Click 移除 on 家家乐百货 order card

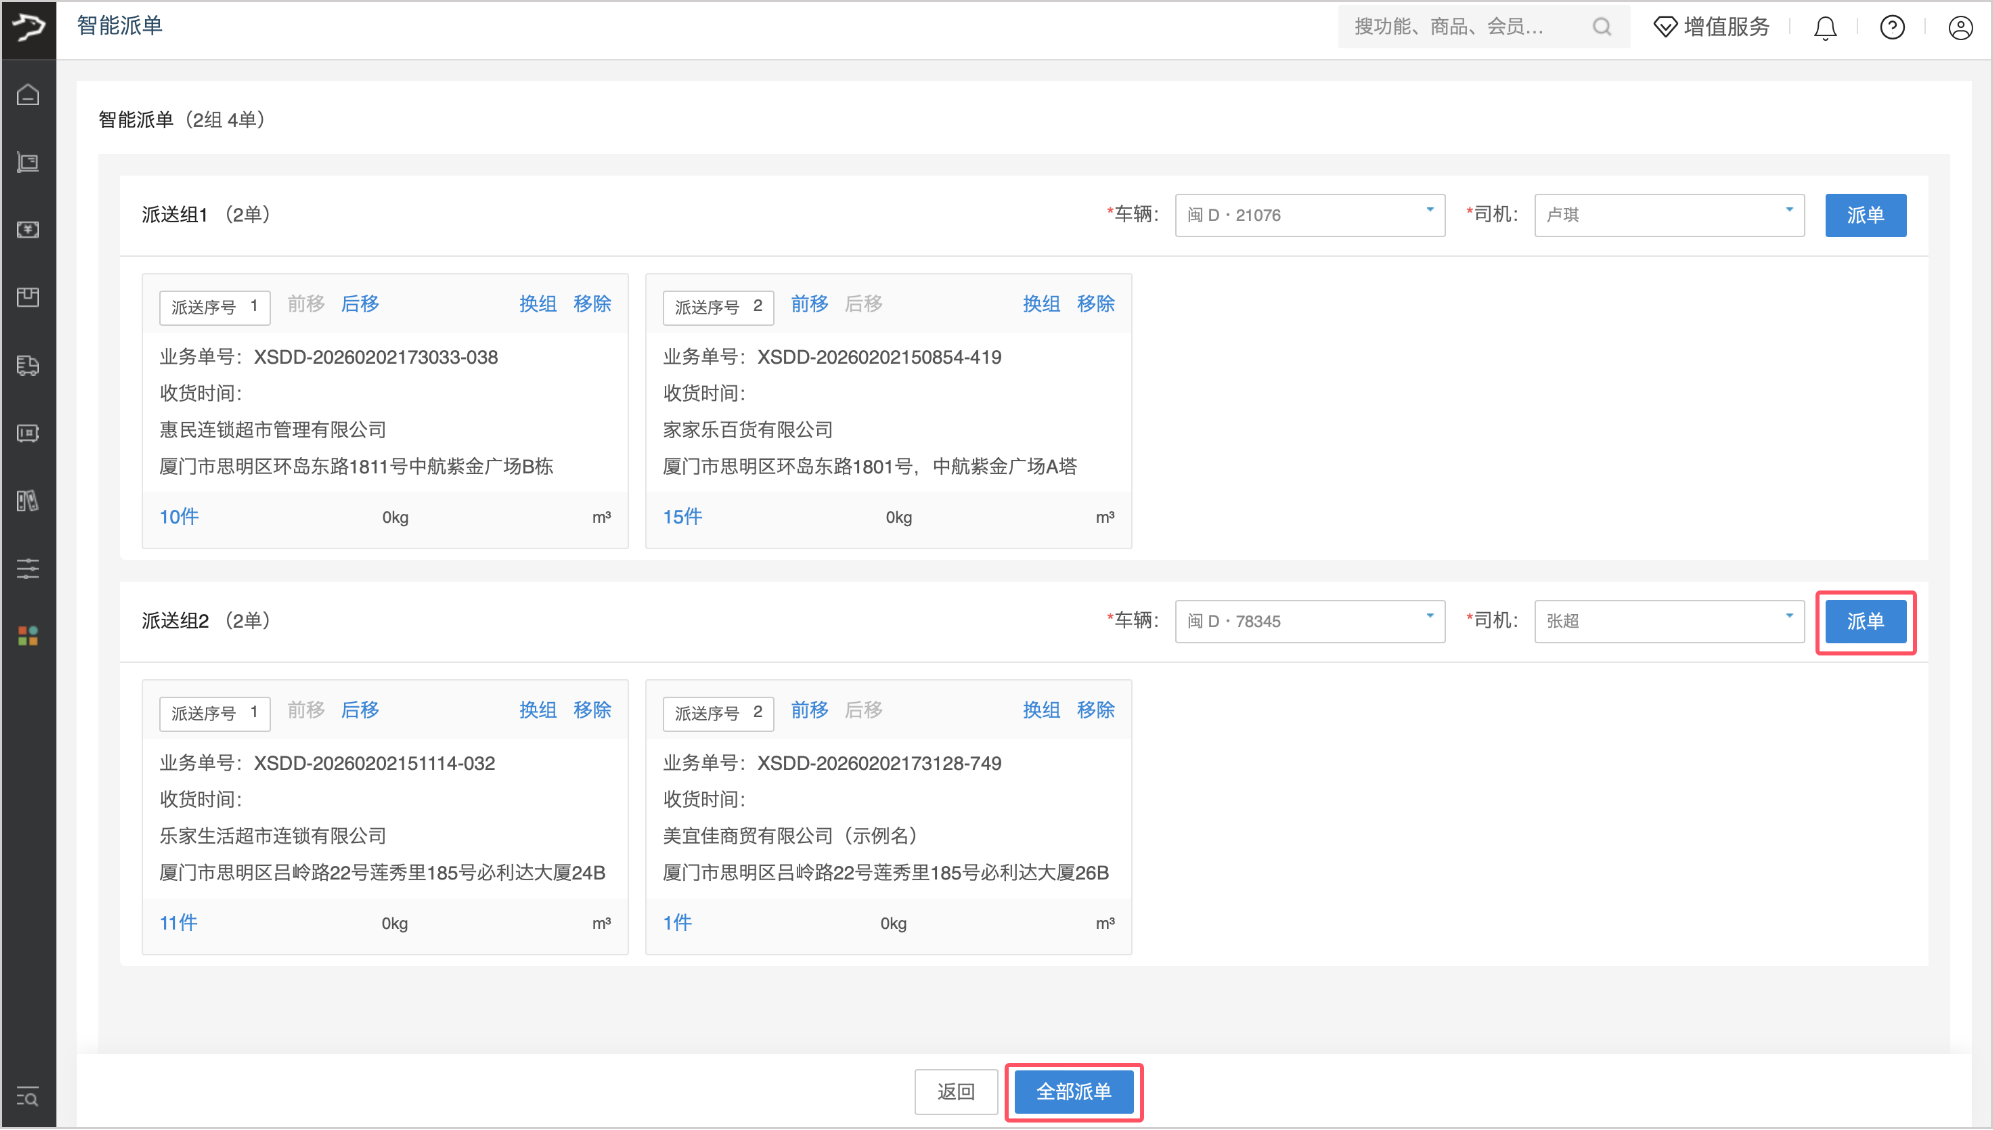(x=1095, y=304)
